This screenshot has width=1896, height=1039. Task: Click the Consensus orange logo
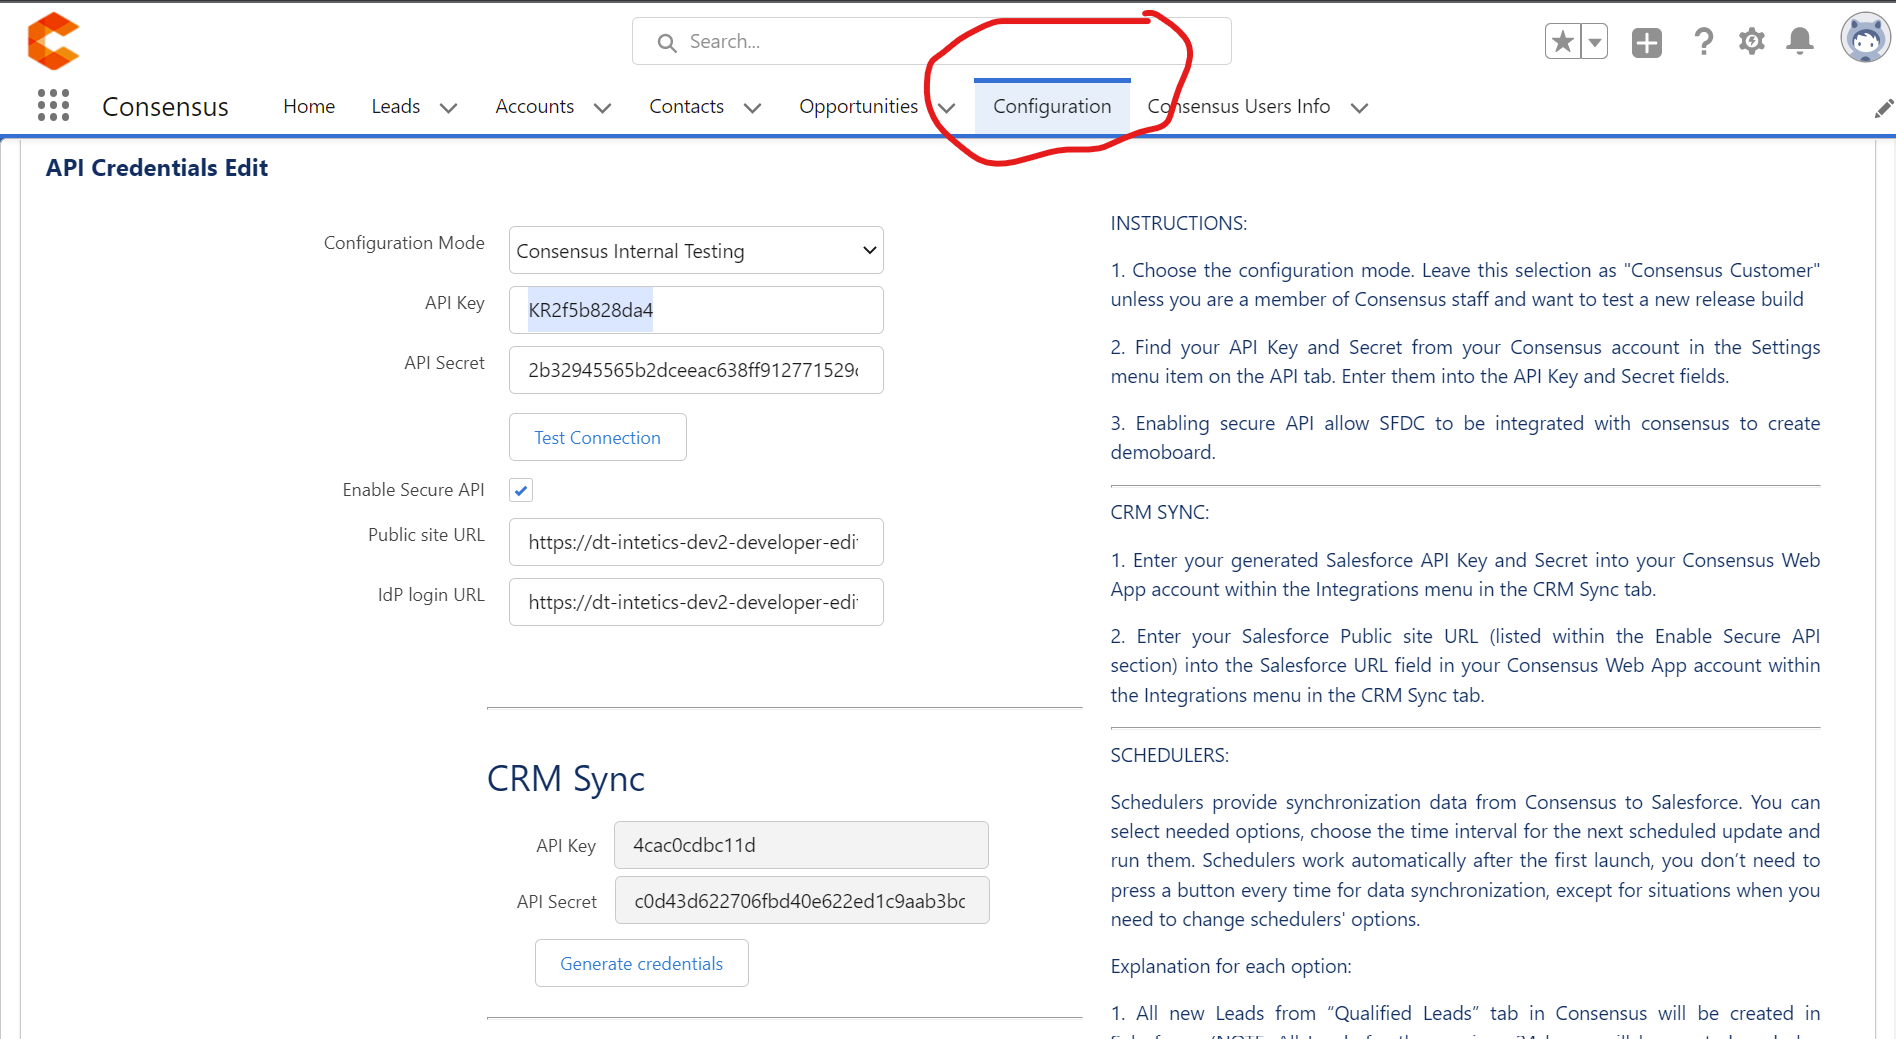(x=53, y=41)
